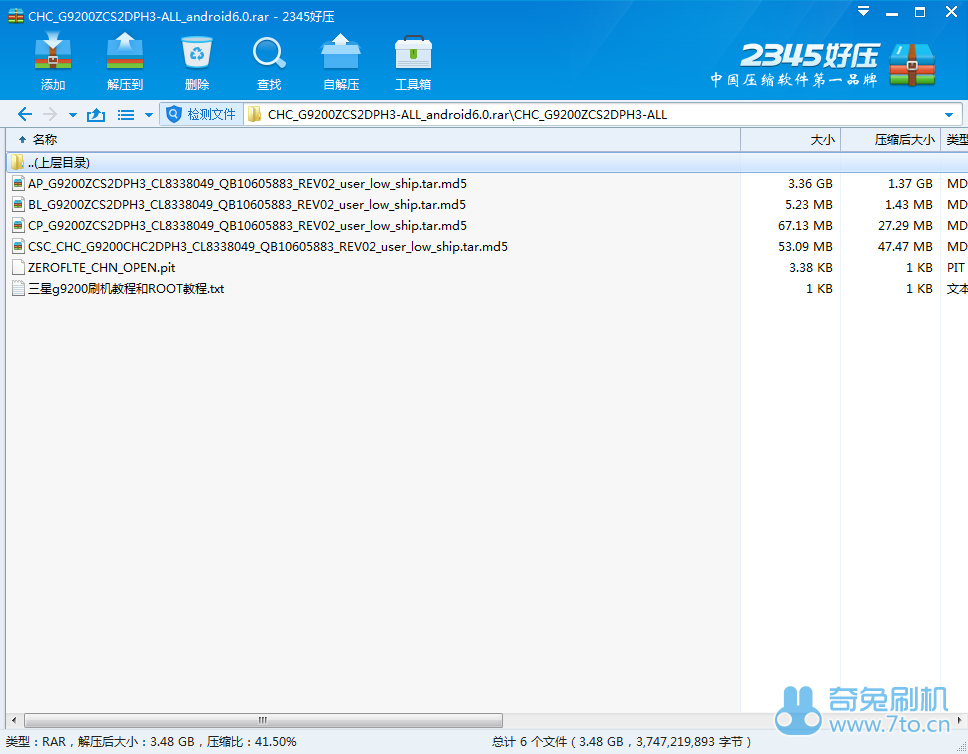
Task: Open the navigation history dropdown arrow
Action: pos(73,115)
